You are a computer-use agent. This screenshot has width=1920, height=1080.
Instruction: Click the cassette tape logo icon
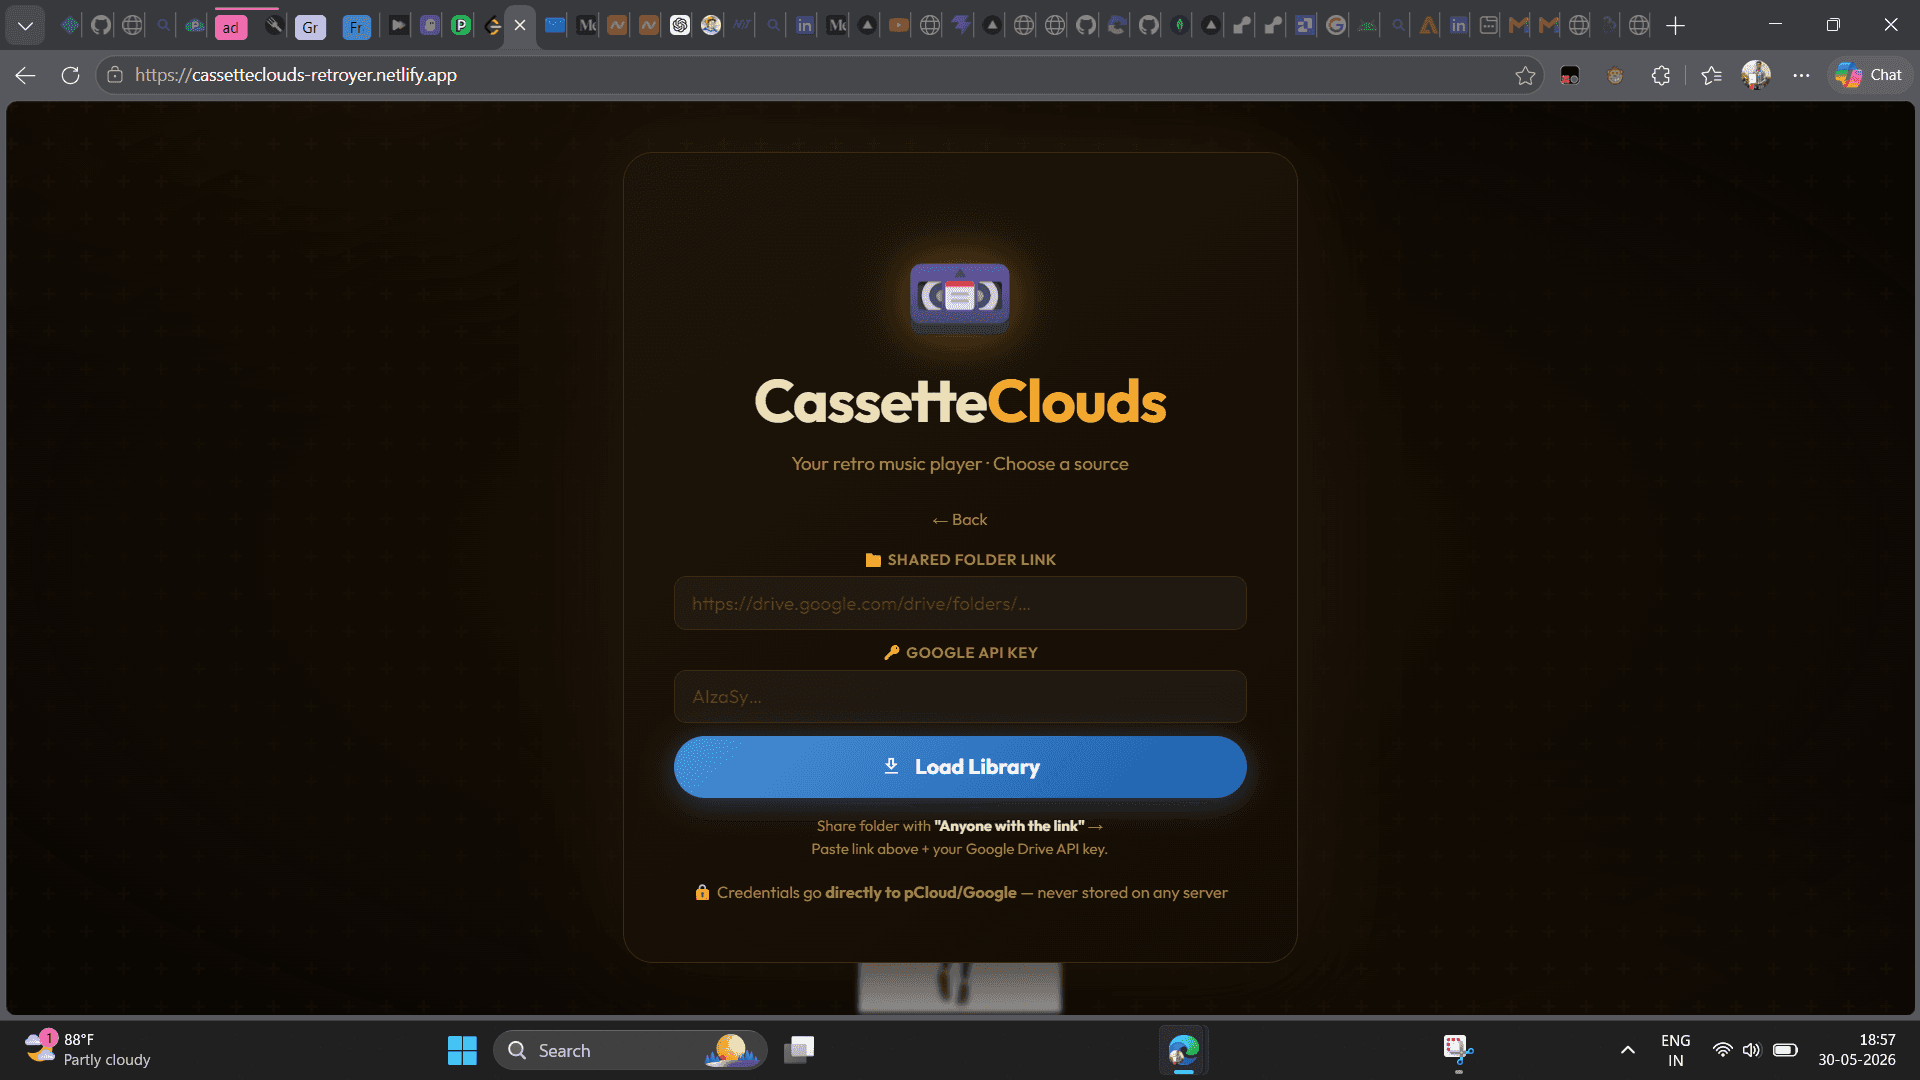[960, 296]
